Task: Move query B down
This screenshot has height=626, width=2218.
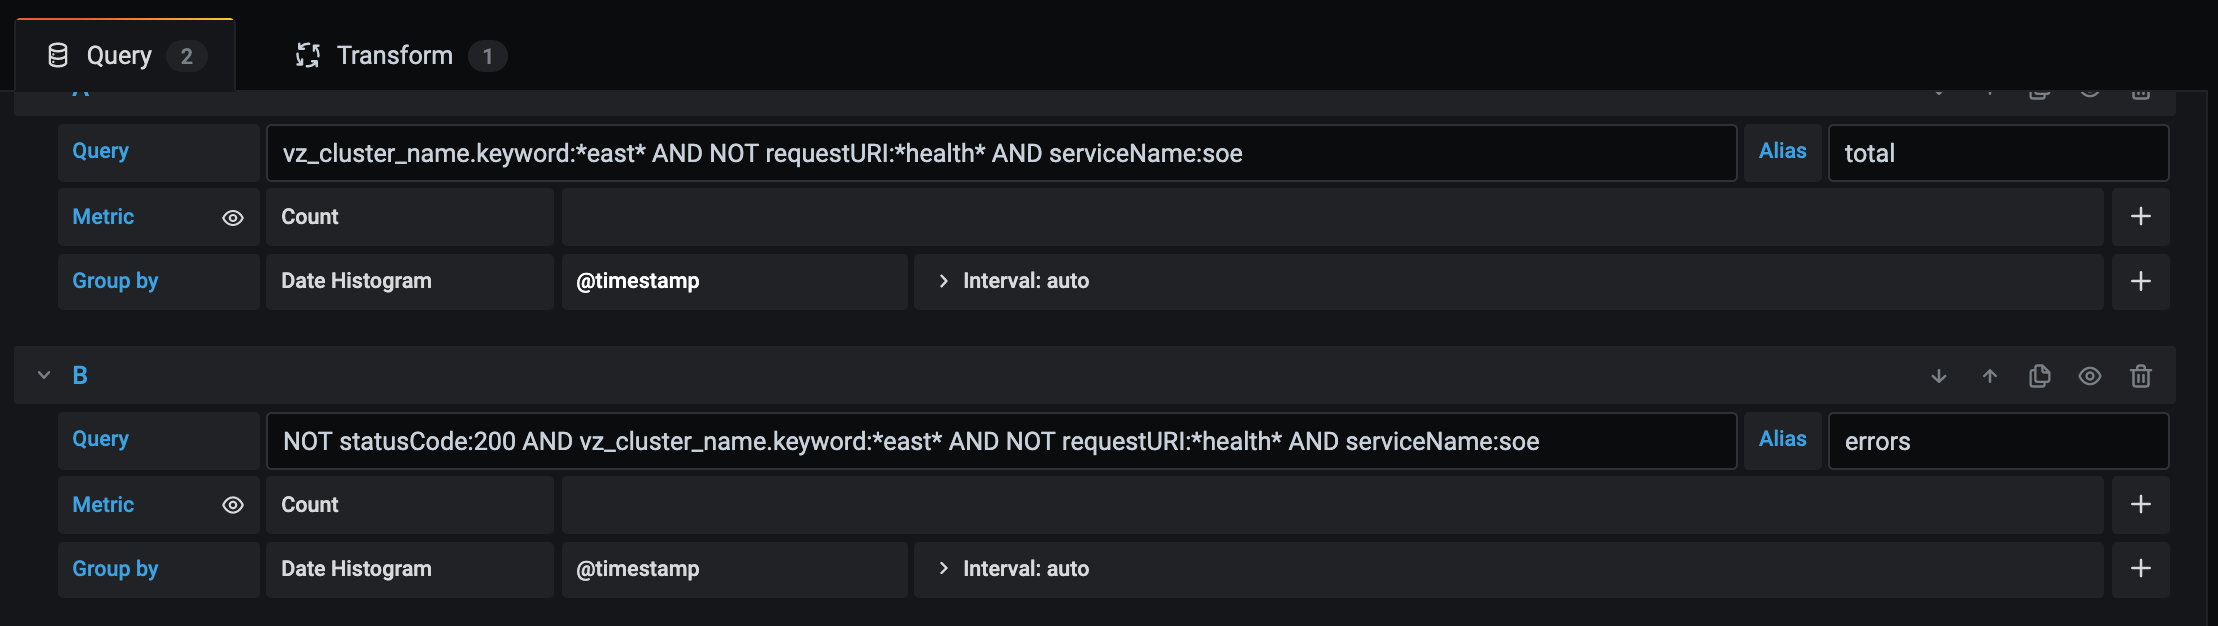Action: 1939,376
